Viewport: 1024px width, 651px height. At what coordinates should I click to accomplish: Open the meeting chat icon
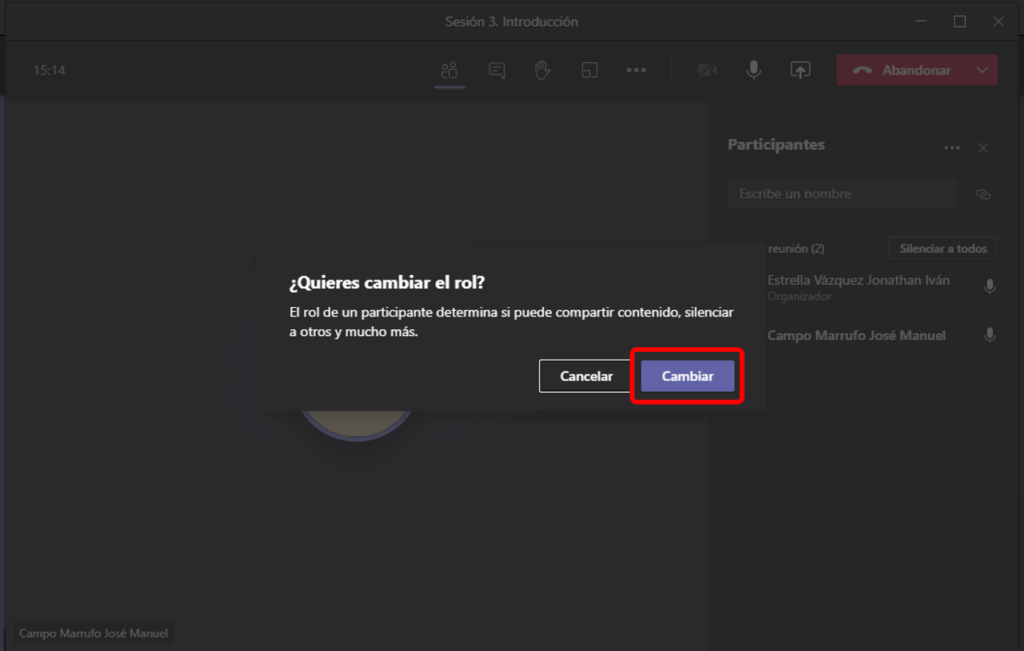click(496, 70)
